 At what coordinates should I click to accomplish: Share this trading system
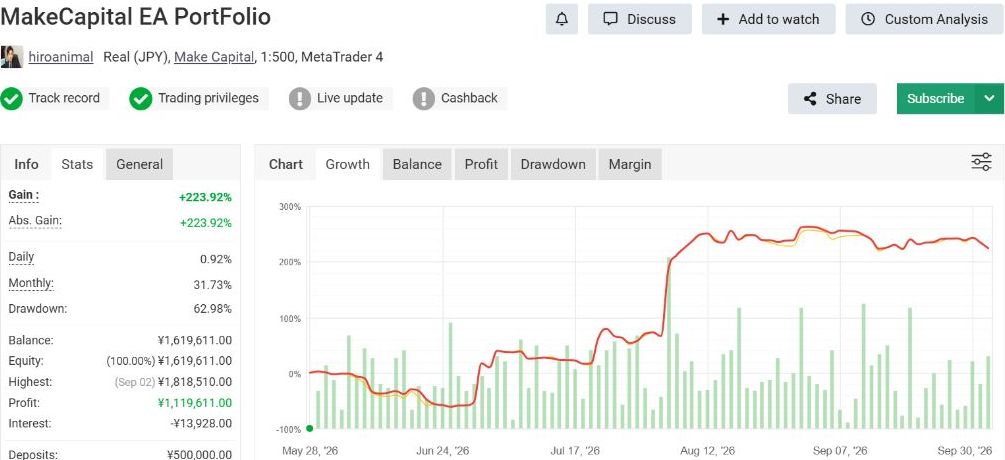tap(832, 99)
